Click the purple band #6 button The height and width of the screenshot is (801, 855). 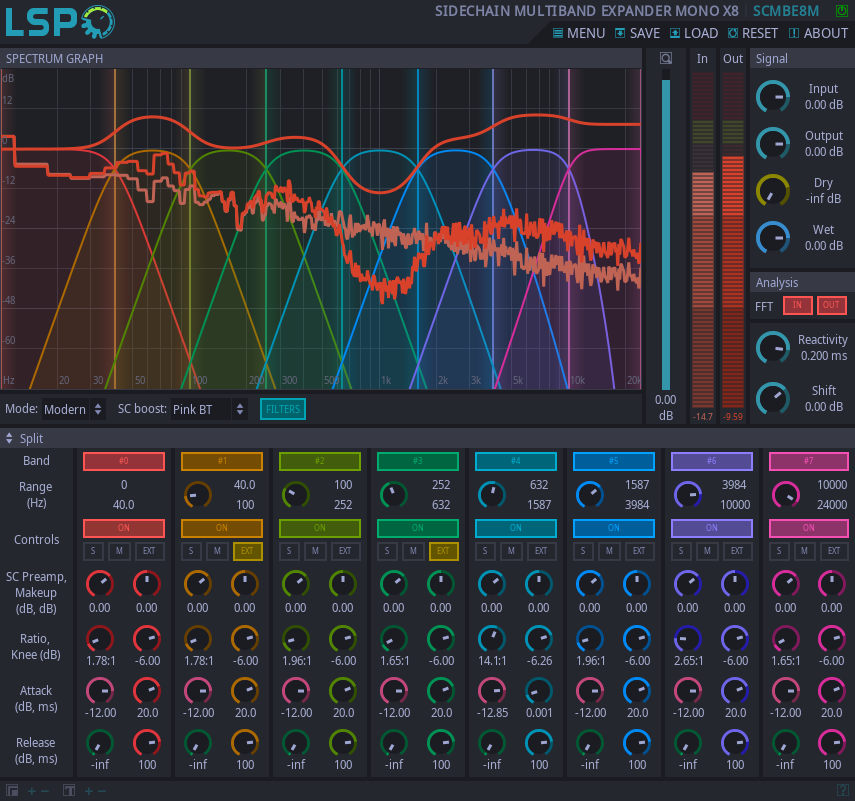point(712,461)
